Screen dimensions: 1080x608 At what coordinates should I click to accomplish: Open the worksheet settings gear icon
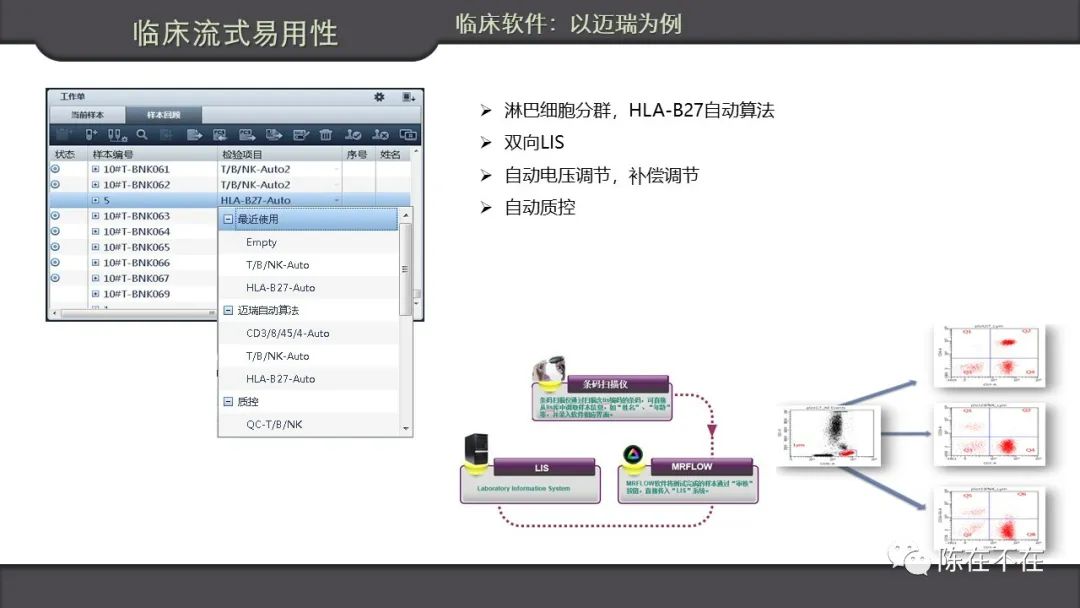379,97
